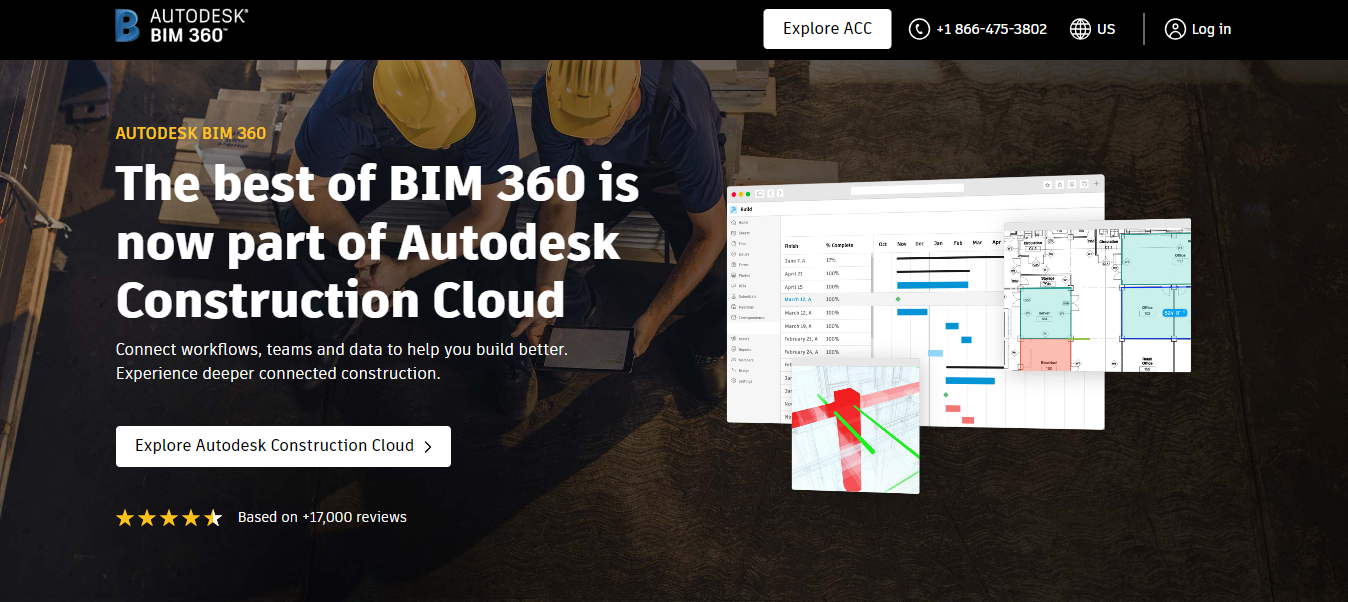
Task: Click the 3D red beam model thumbnail
Action: pos(855,425)
